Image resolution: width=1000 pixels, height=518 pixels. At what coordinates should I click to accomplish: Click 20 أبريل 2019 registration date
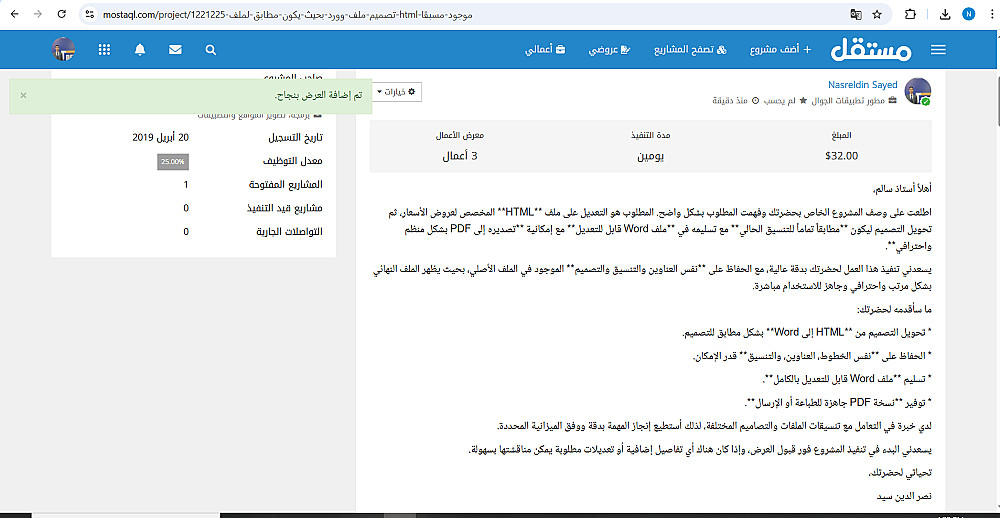click(160, 137)
